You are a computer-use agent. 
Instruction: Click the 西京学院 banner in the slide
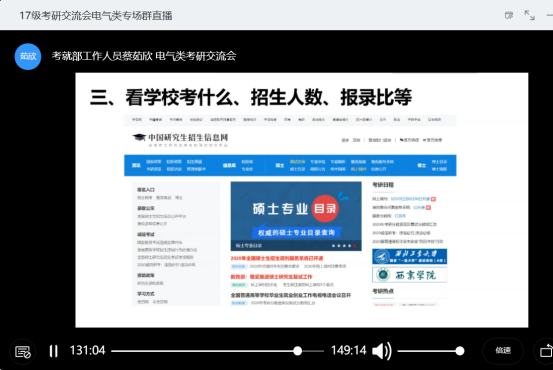click(x=409, y=275)
